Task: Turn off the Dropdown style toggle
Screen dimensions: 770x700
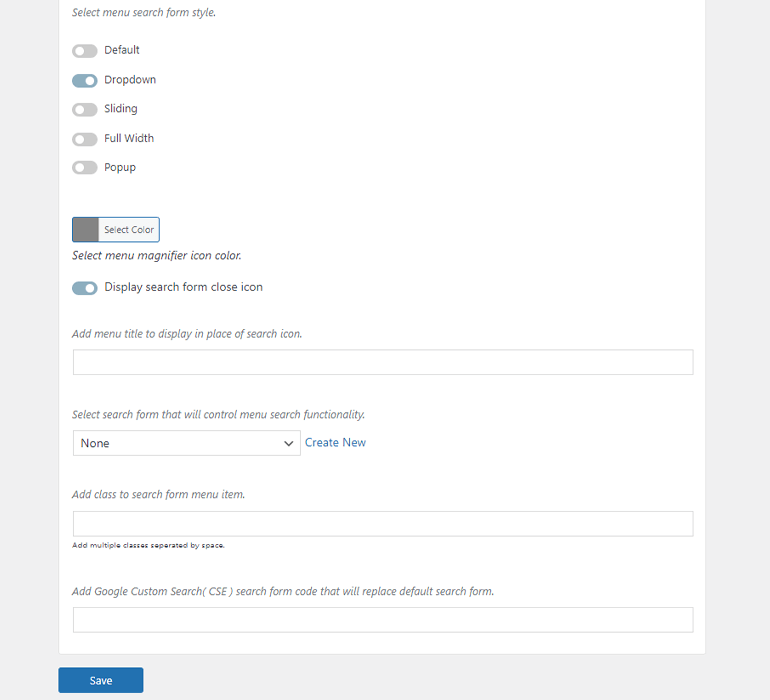Action: click(85, 80)
